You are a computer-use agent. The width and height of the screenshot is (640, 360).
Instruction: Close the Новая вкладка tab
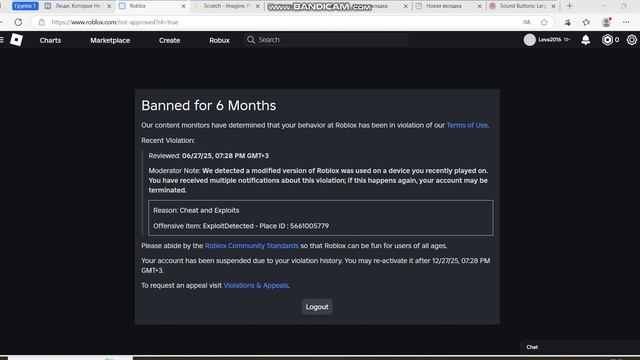[x=479, y=6]
